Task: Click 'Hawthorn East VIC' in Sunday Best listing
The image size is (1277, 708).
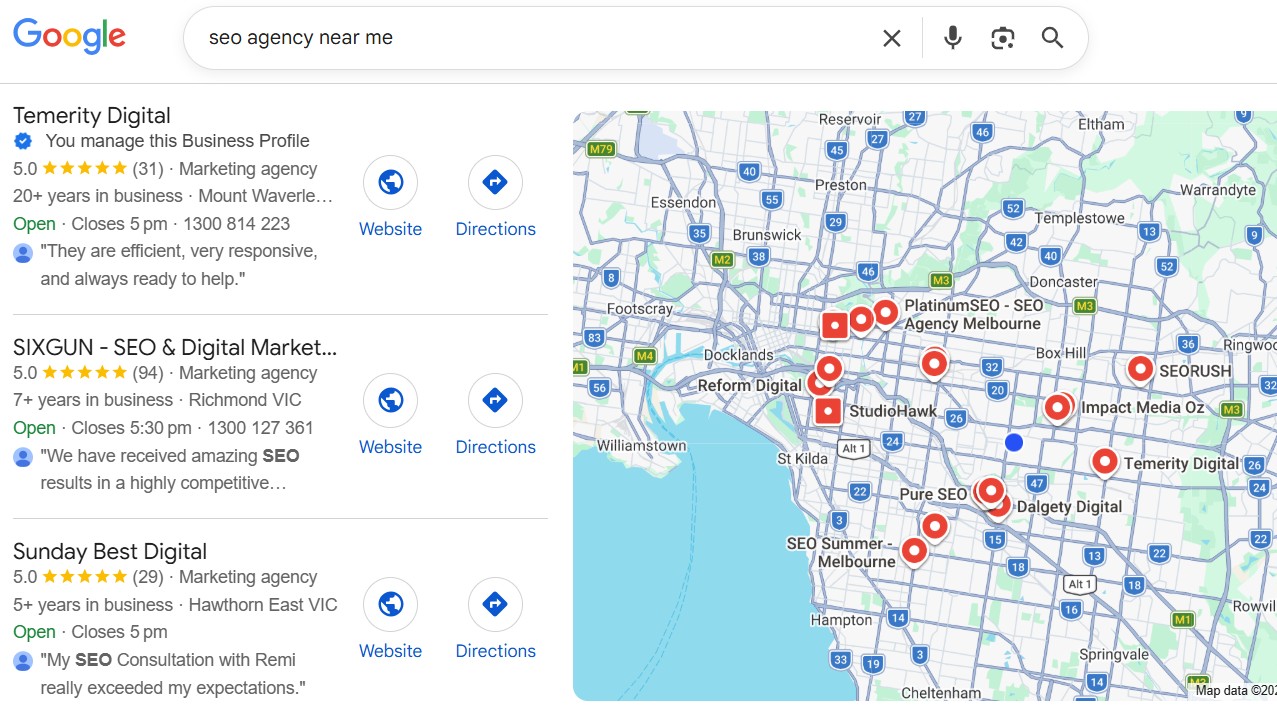Action: (263, 605)
